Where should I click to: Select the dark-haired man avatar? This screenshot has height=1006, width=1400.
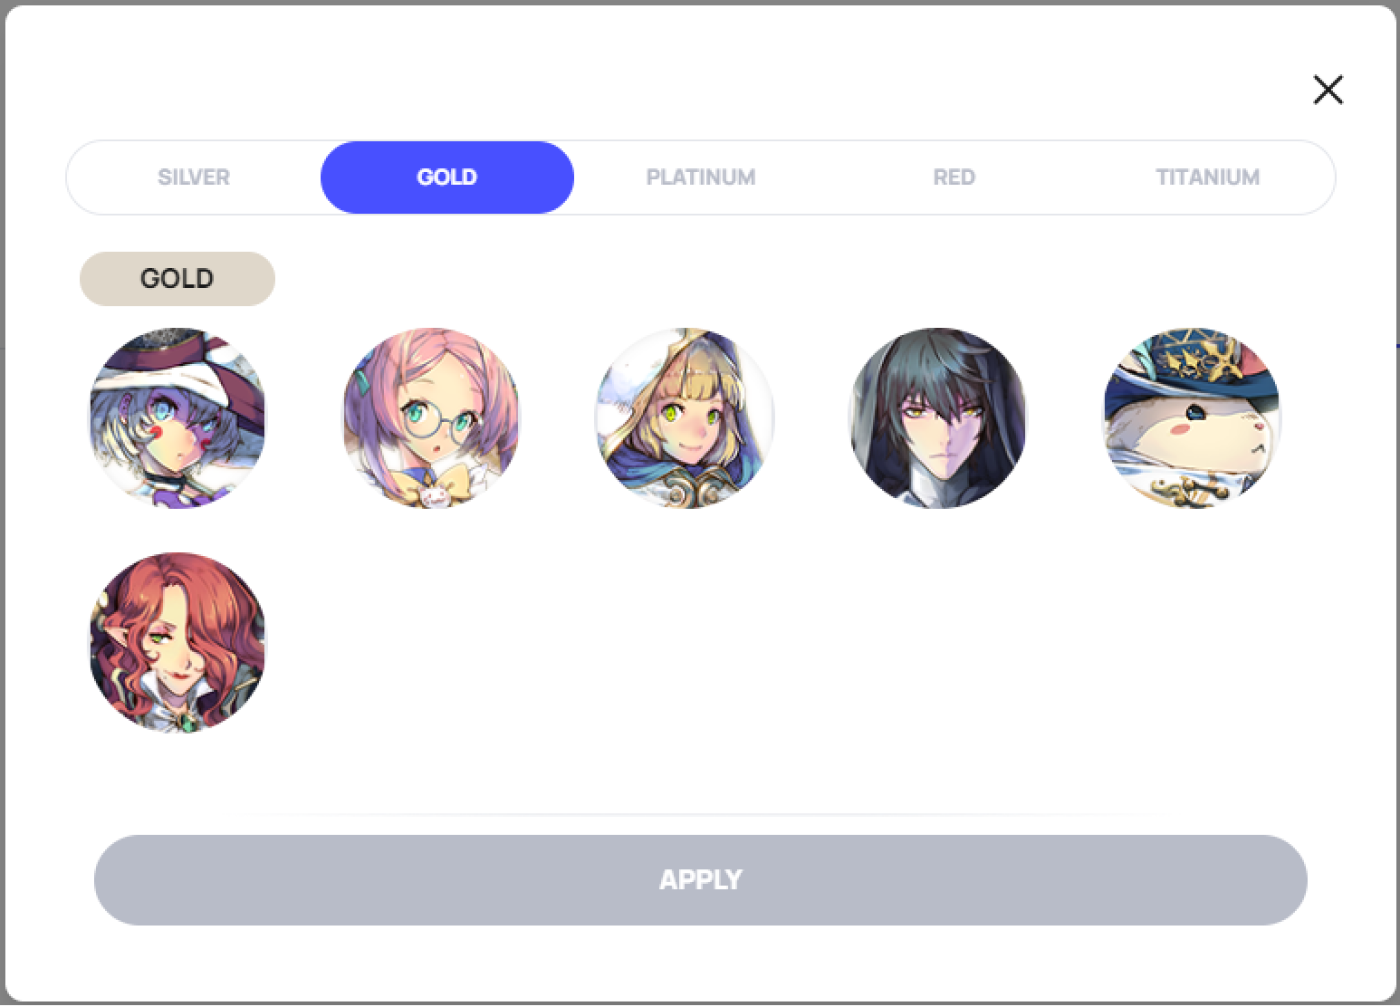tap(938, 418)
